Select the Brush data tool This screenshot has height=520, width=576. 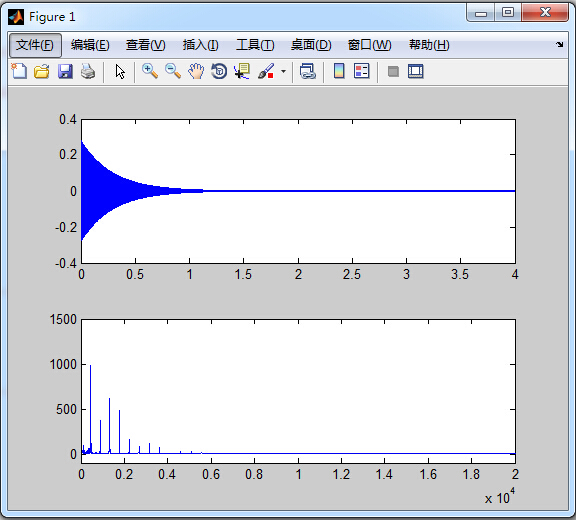point(266,71)
